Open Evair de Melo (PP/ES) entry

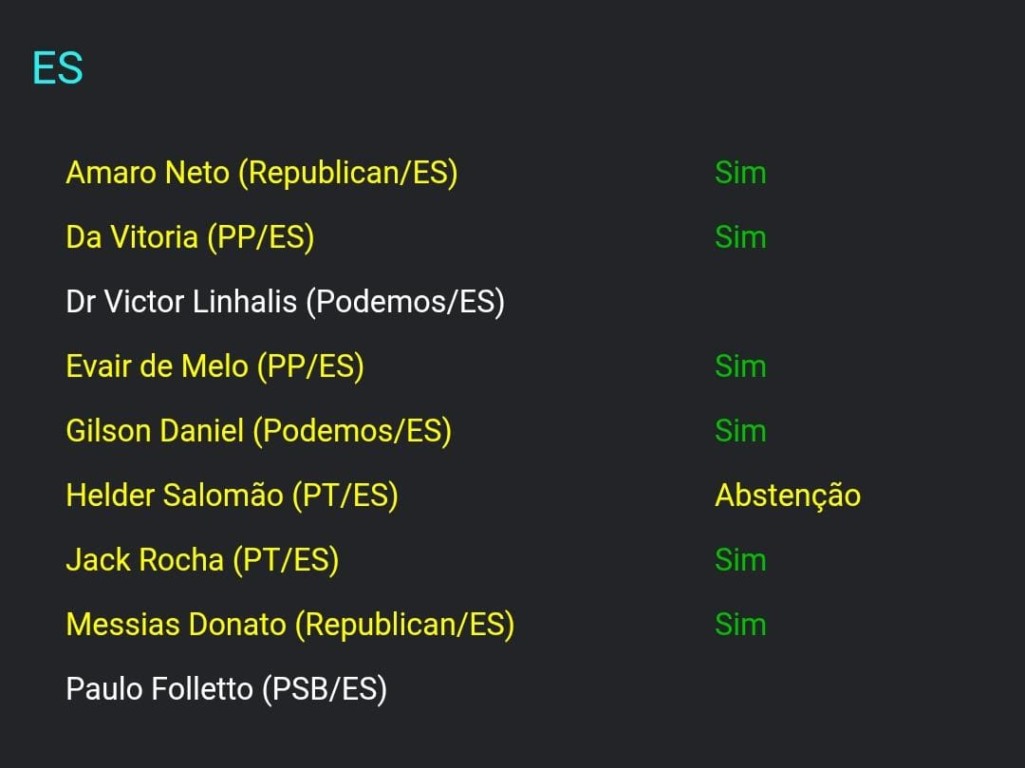click(215, 366)
